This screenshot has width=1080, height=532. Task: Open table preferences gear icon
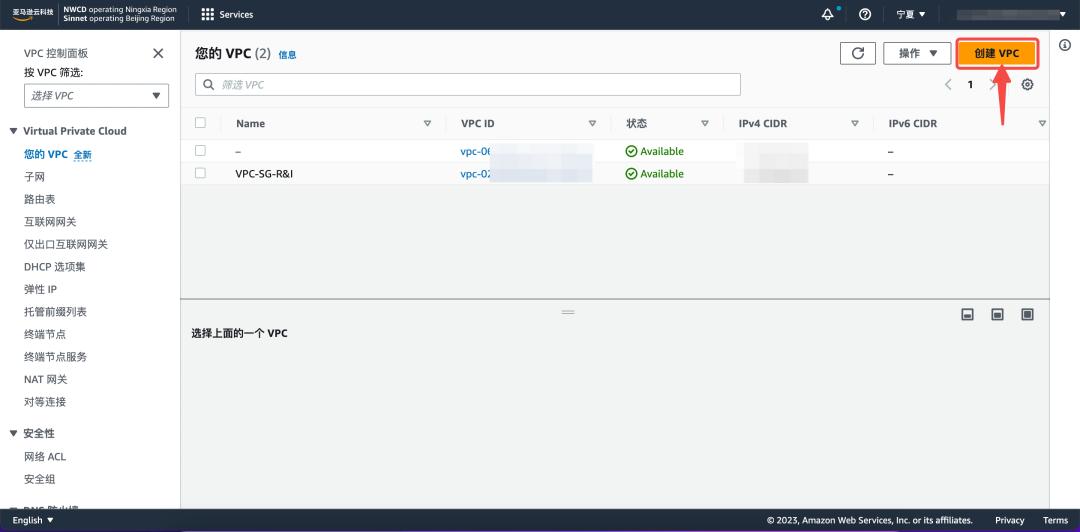pos(1027,85)
